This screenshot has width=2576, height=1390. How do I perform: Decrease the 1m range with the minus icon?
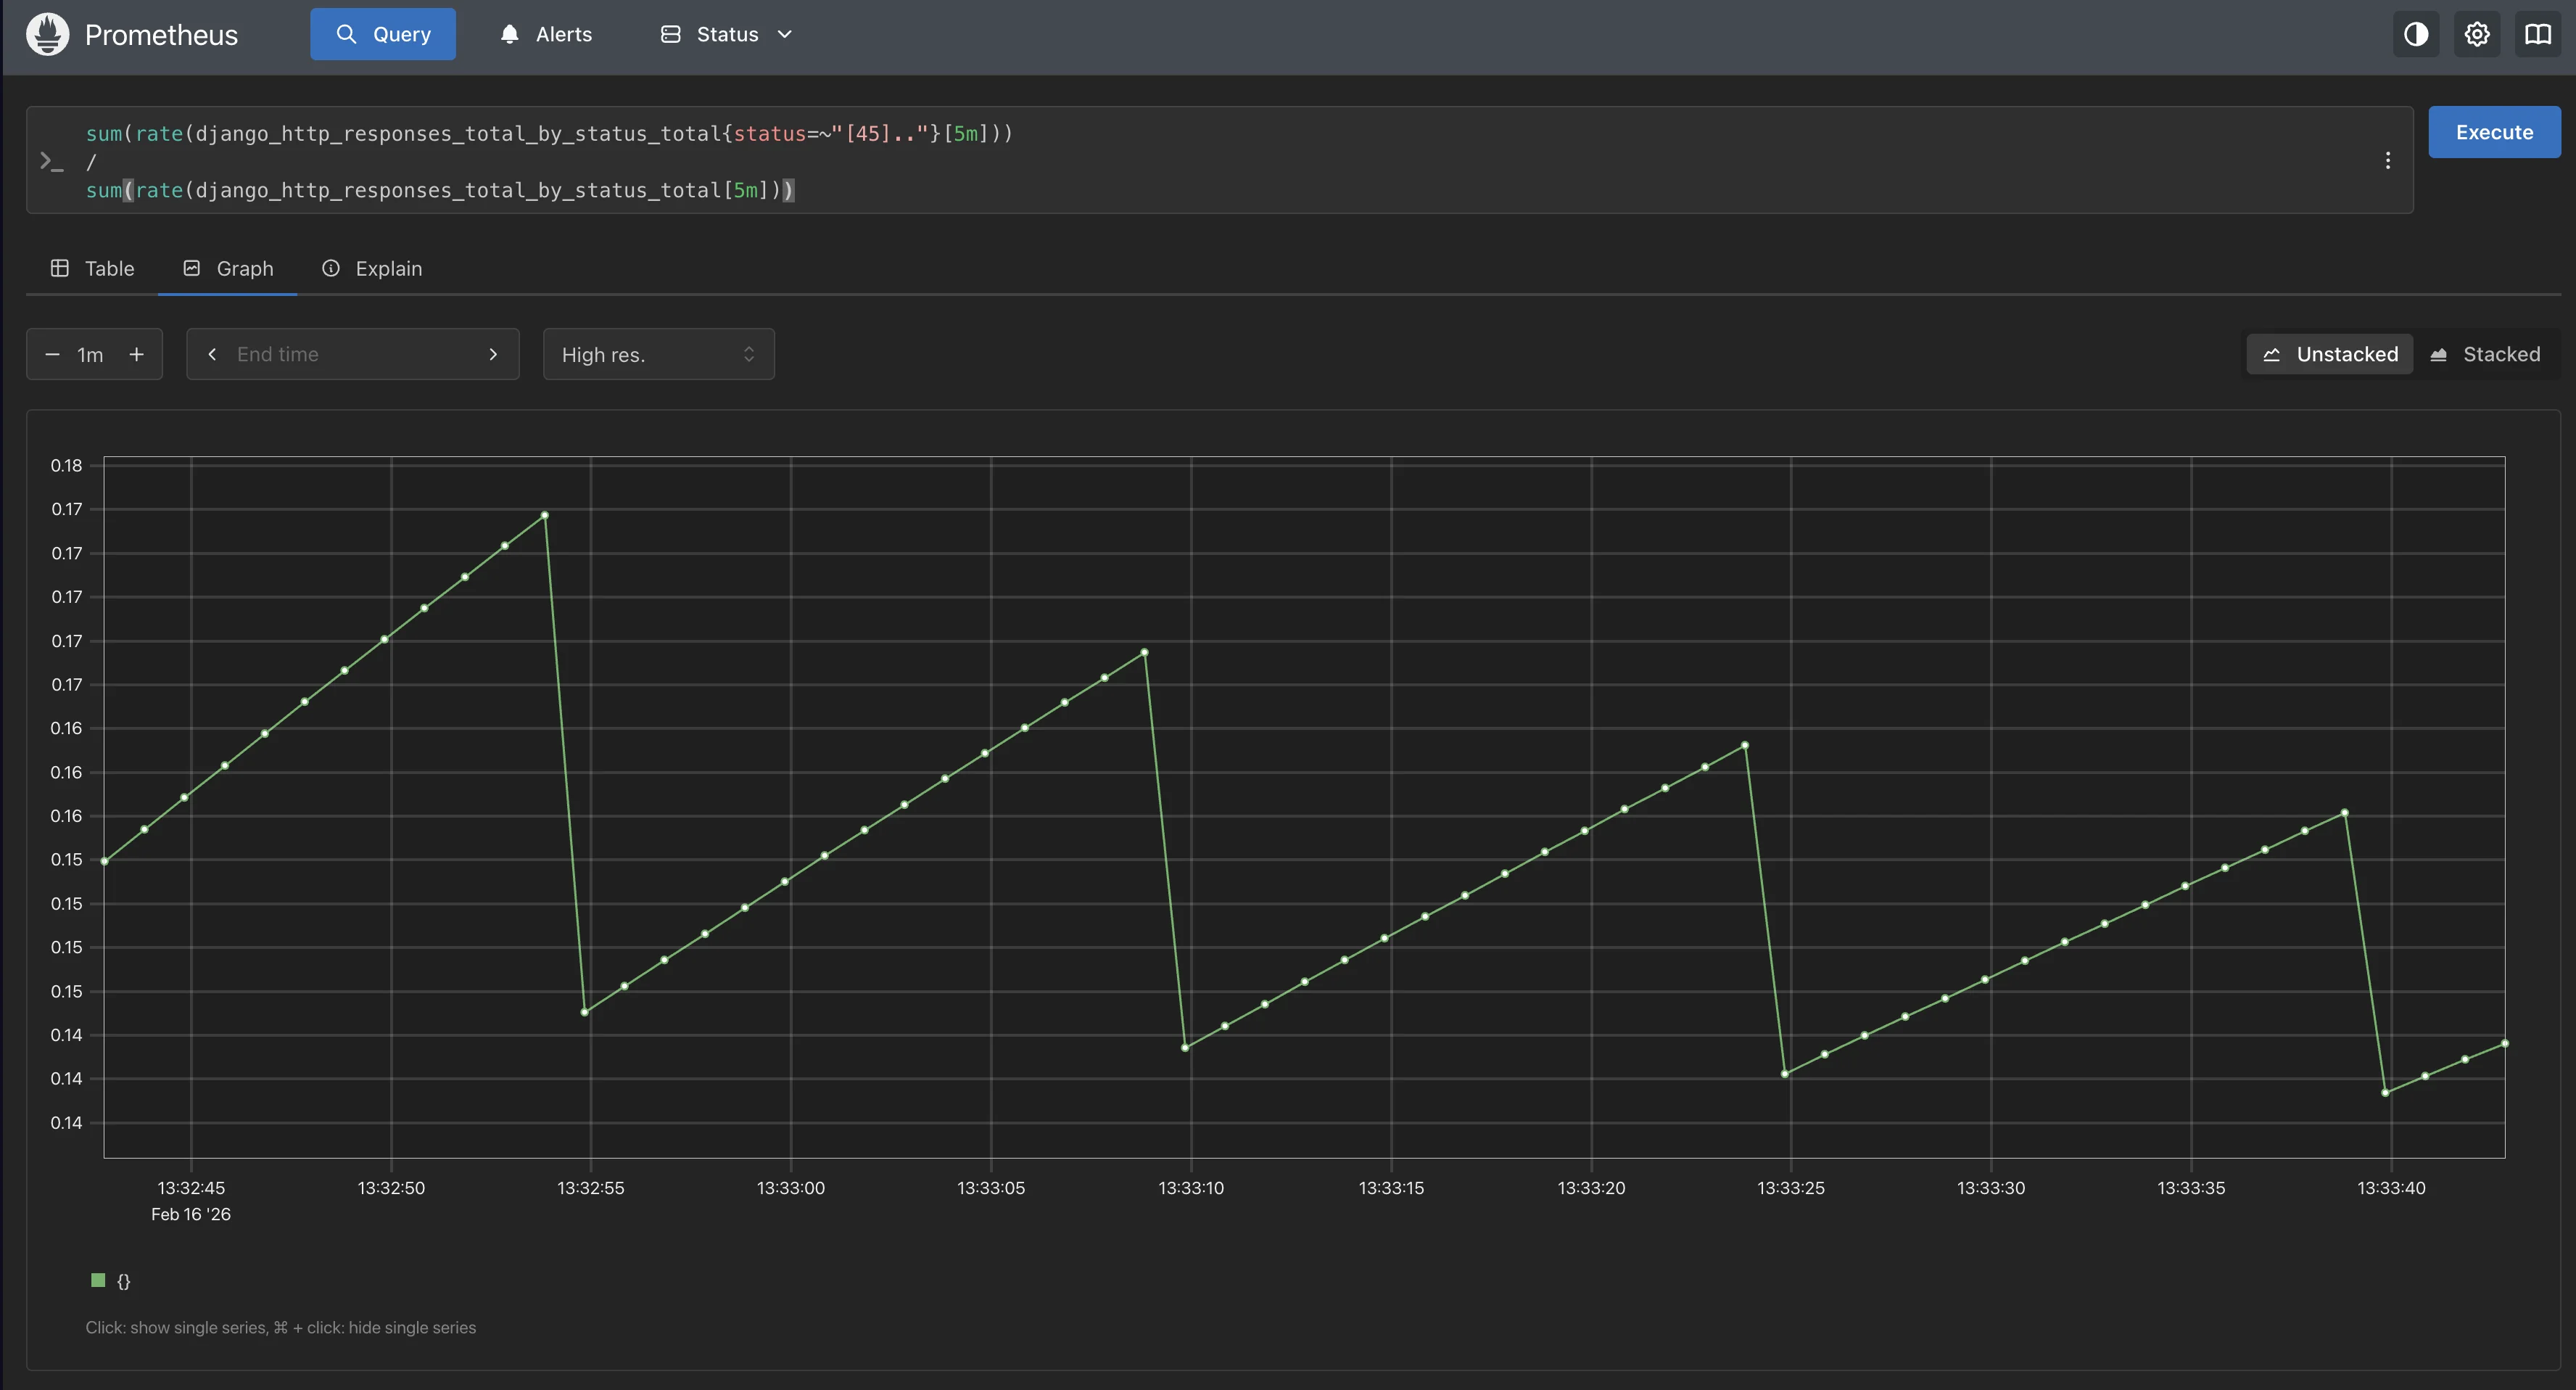pyautogui.click(x=53, y=354)
